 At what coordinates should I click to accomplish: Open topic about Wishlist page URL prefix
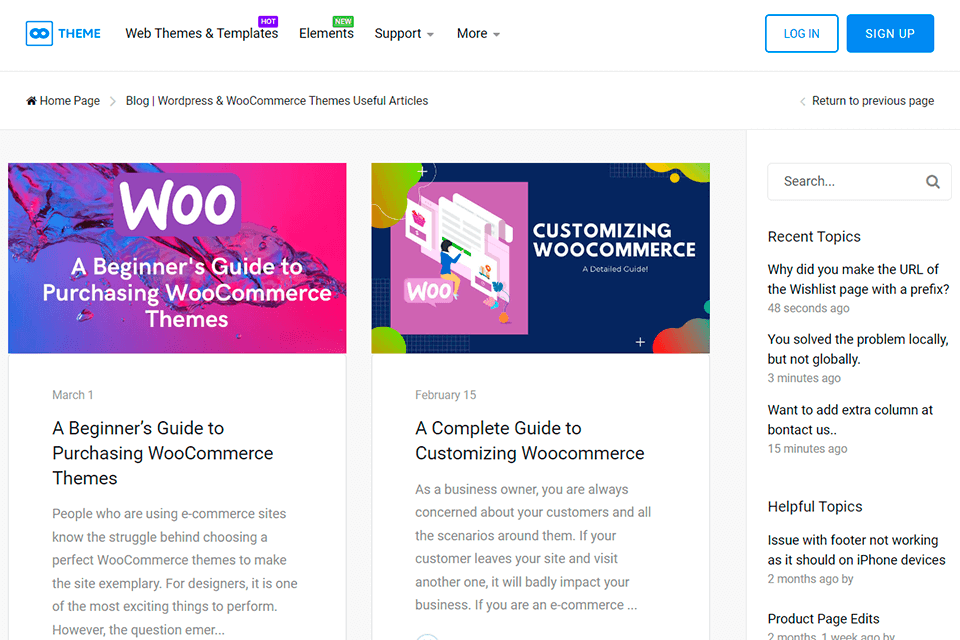[x=858, y=279]
